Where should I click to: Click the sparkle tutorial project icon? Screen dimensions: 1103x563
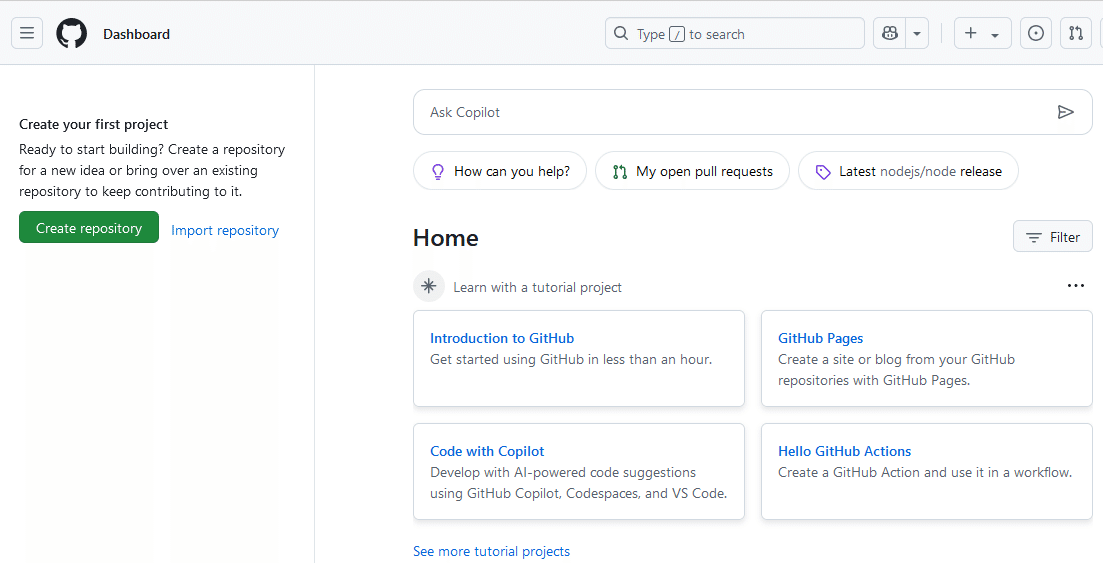429,287
